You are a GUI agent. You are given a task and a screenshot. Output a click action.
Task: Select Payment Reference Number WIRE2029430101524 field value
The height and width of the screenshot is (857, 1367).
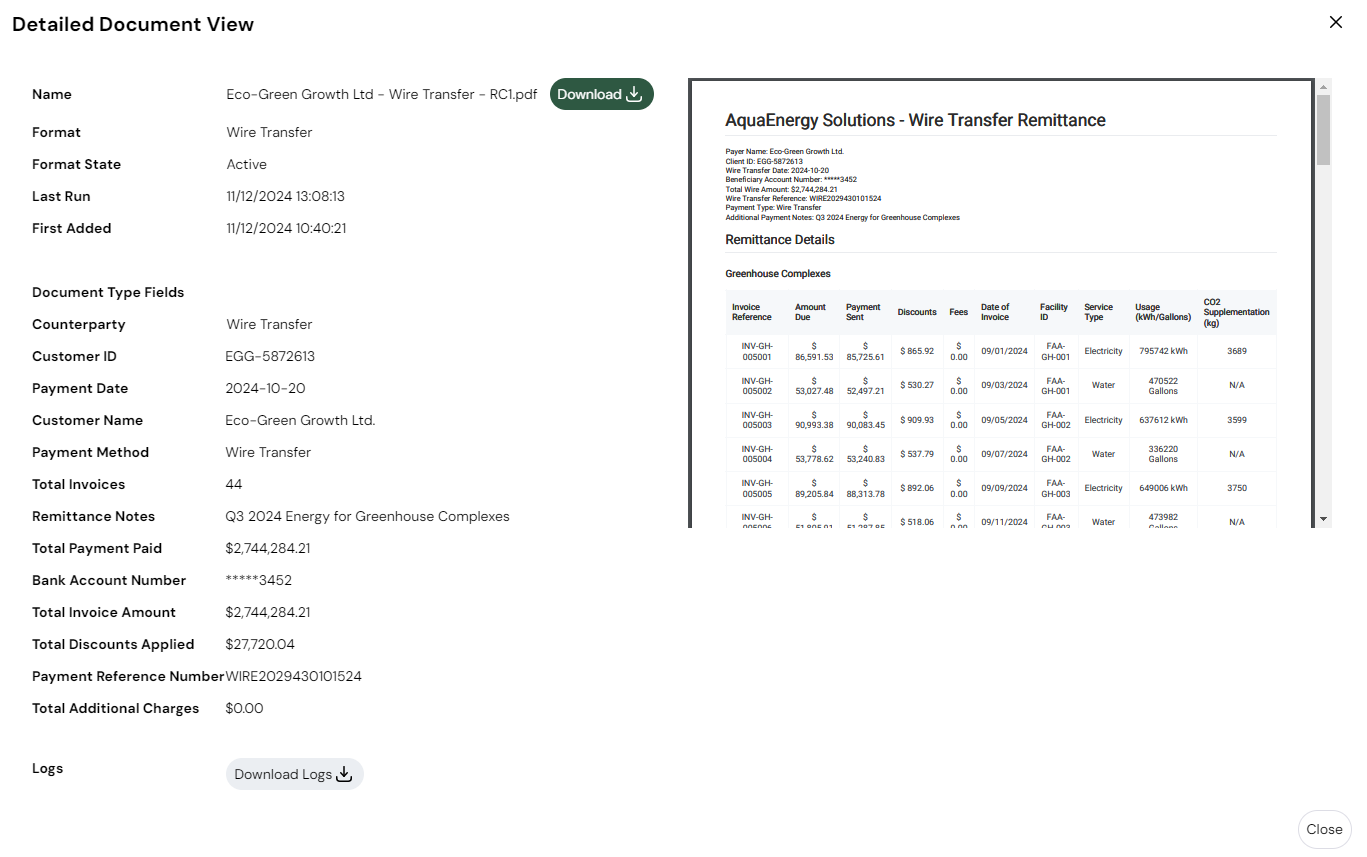(x=294, y=676)
